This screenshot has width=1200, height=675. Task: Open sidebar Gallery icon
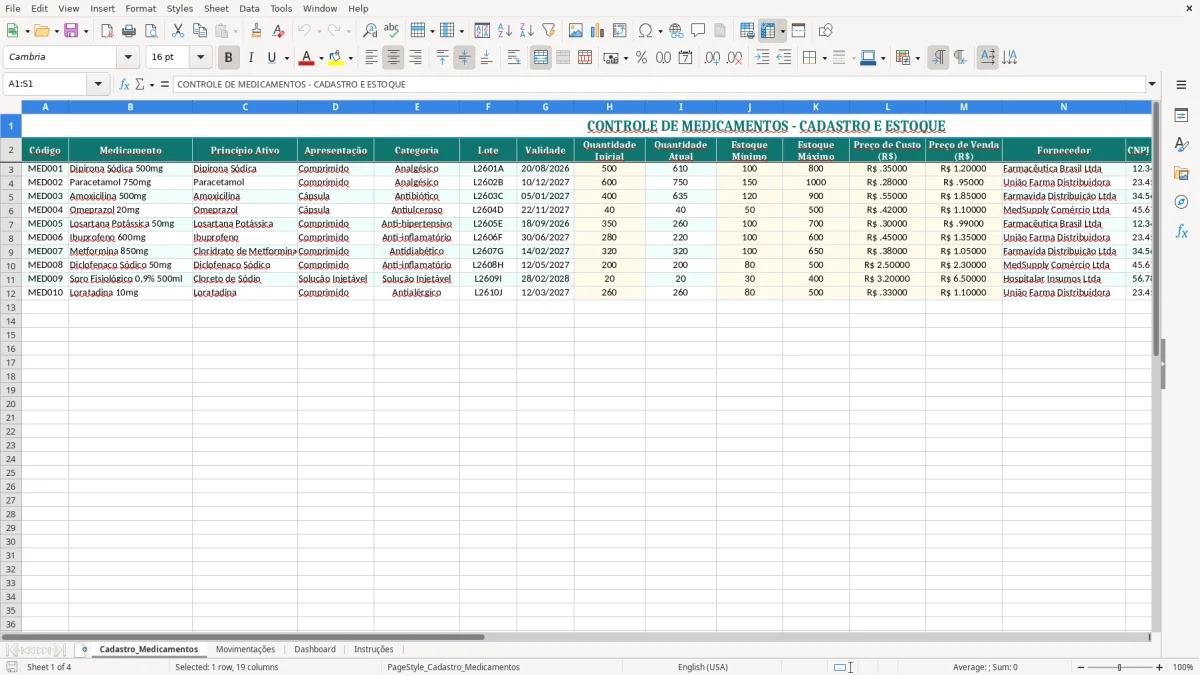click(1181, 173)
